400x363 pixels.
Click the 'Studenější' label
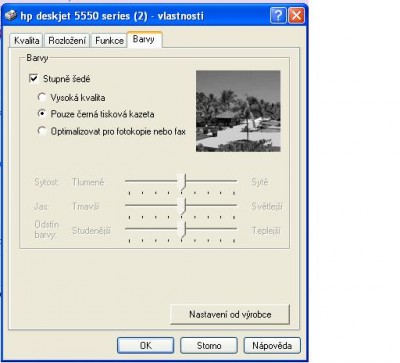pos(91,231)
